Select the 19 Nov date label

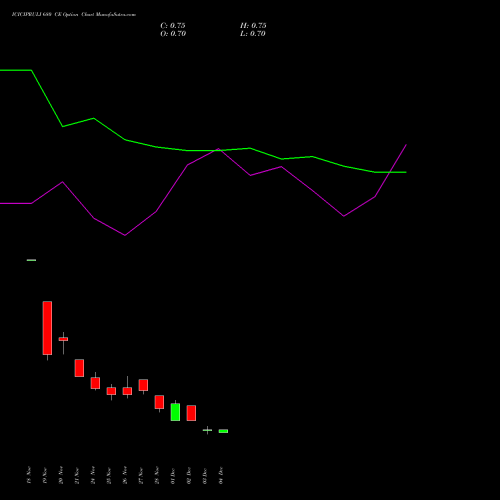coord(45,475)
